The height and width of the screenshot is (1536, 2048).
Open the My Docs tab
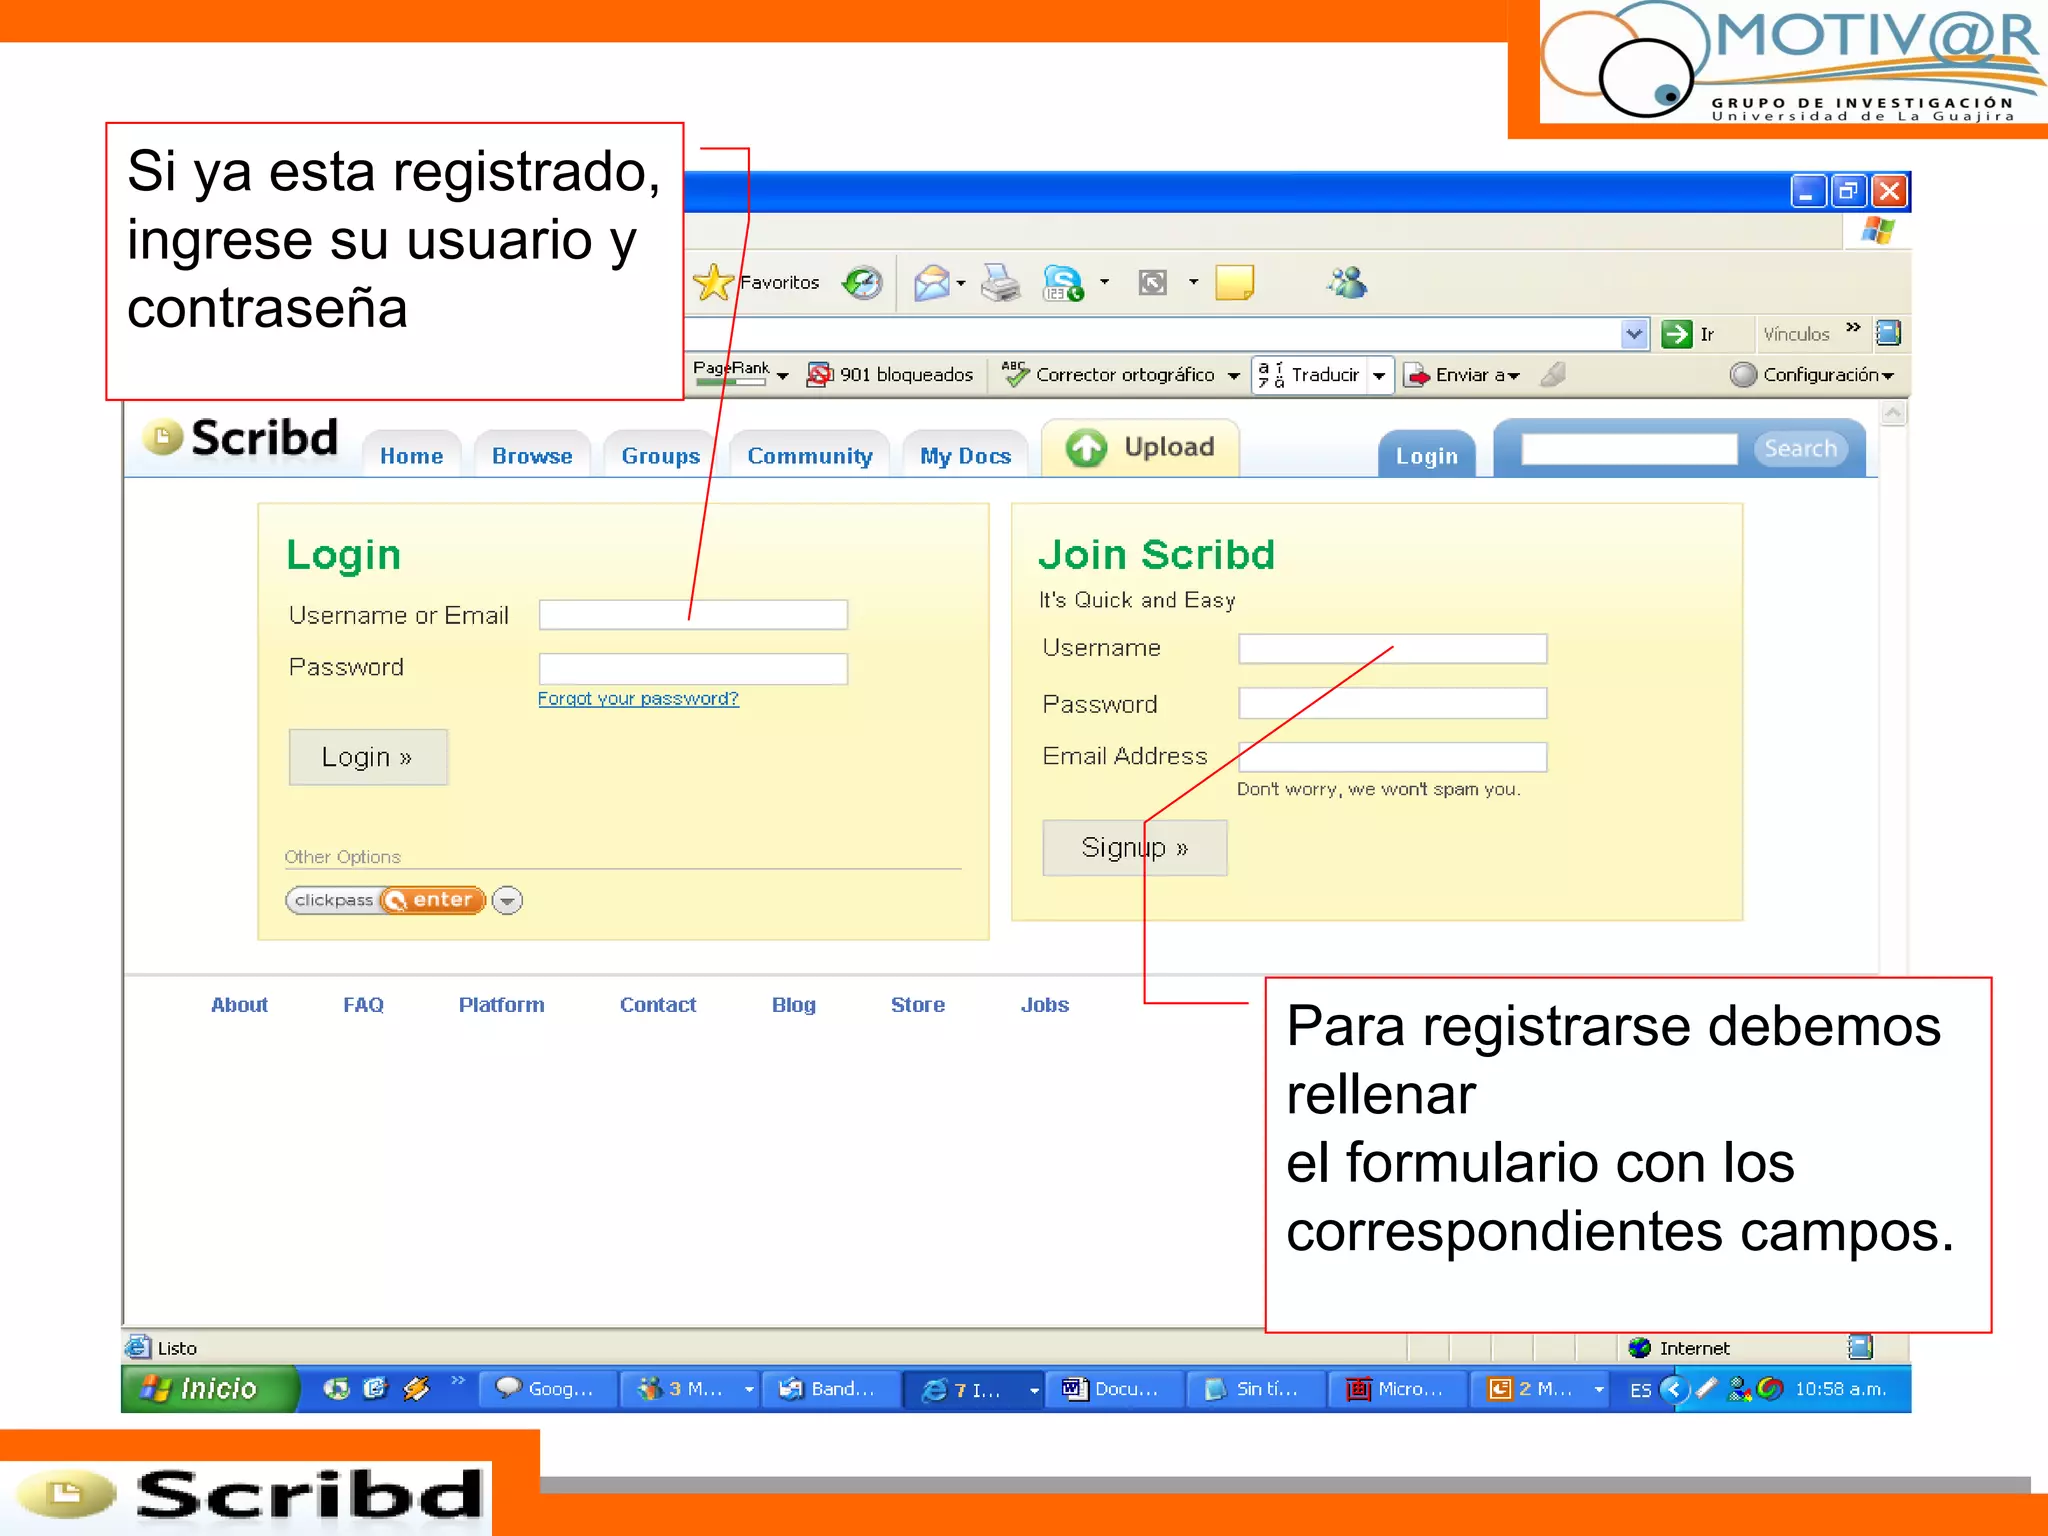point(965,456)
